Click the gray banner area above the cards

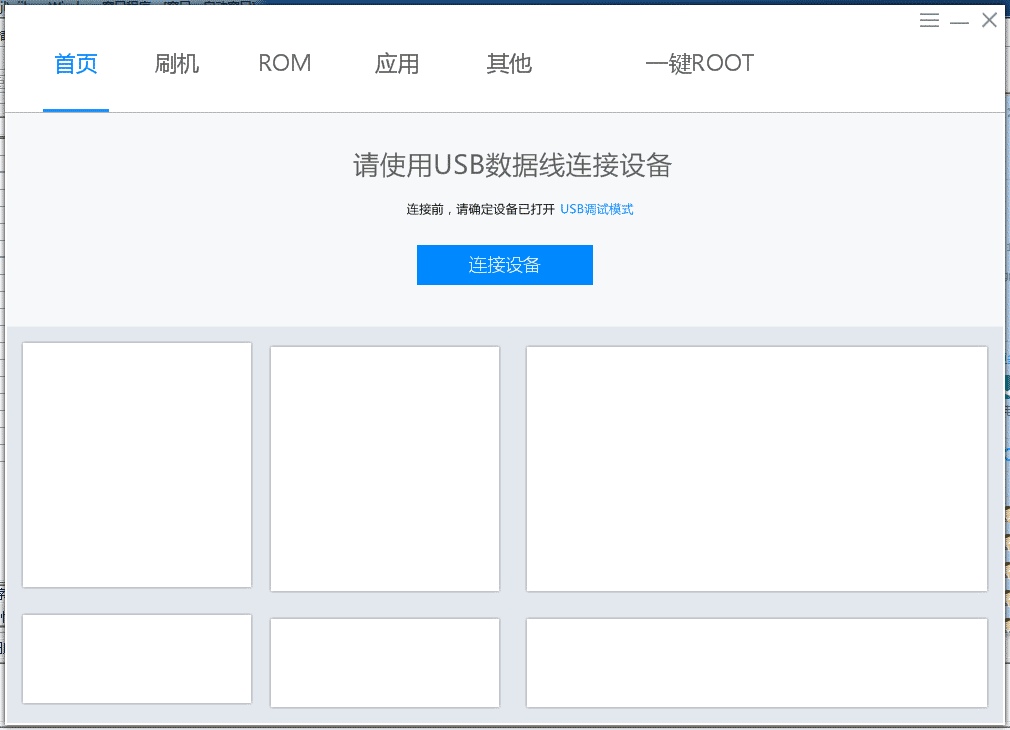pos(504,310)
